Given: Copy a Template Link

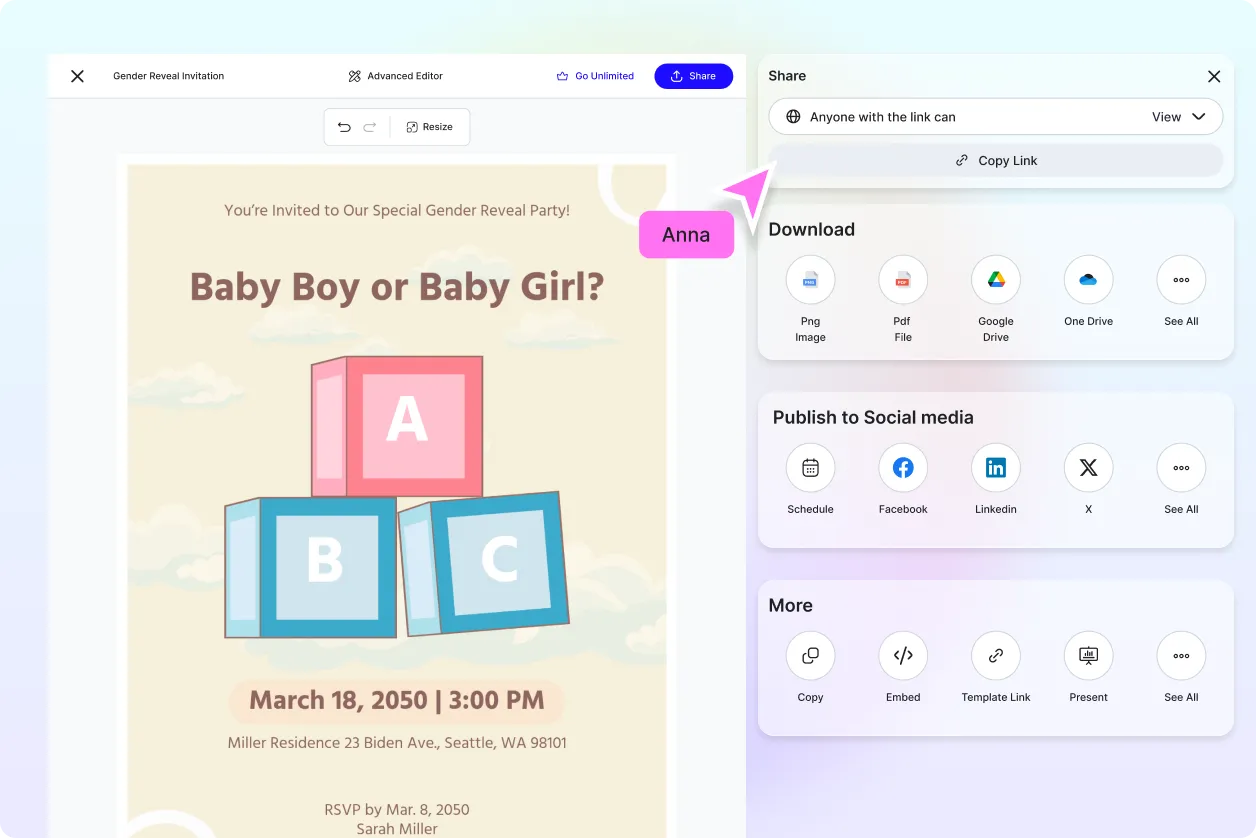Looking at the screenshot, I should point(995,655).
